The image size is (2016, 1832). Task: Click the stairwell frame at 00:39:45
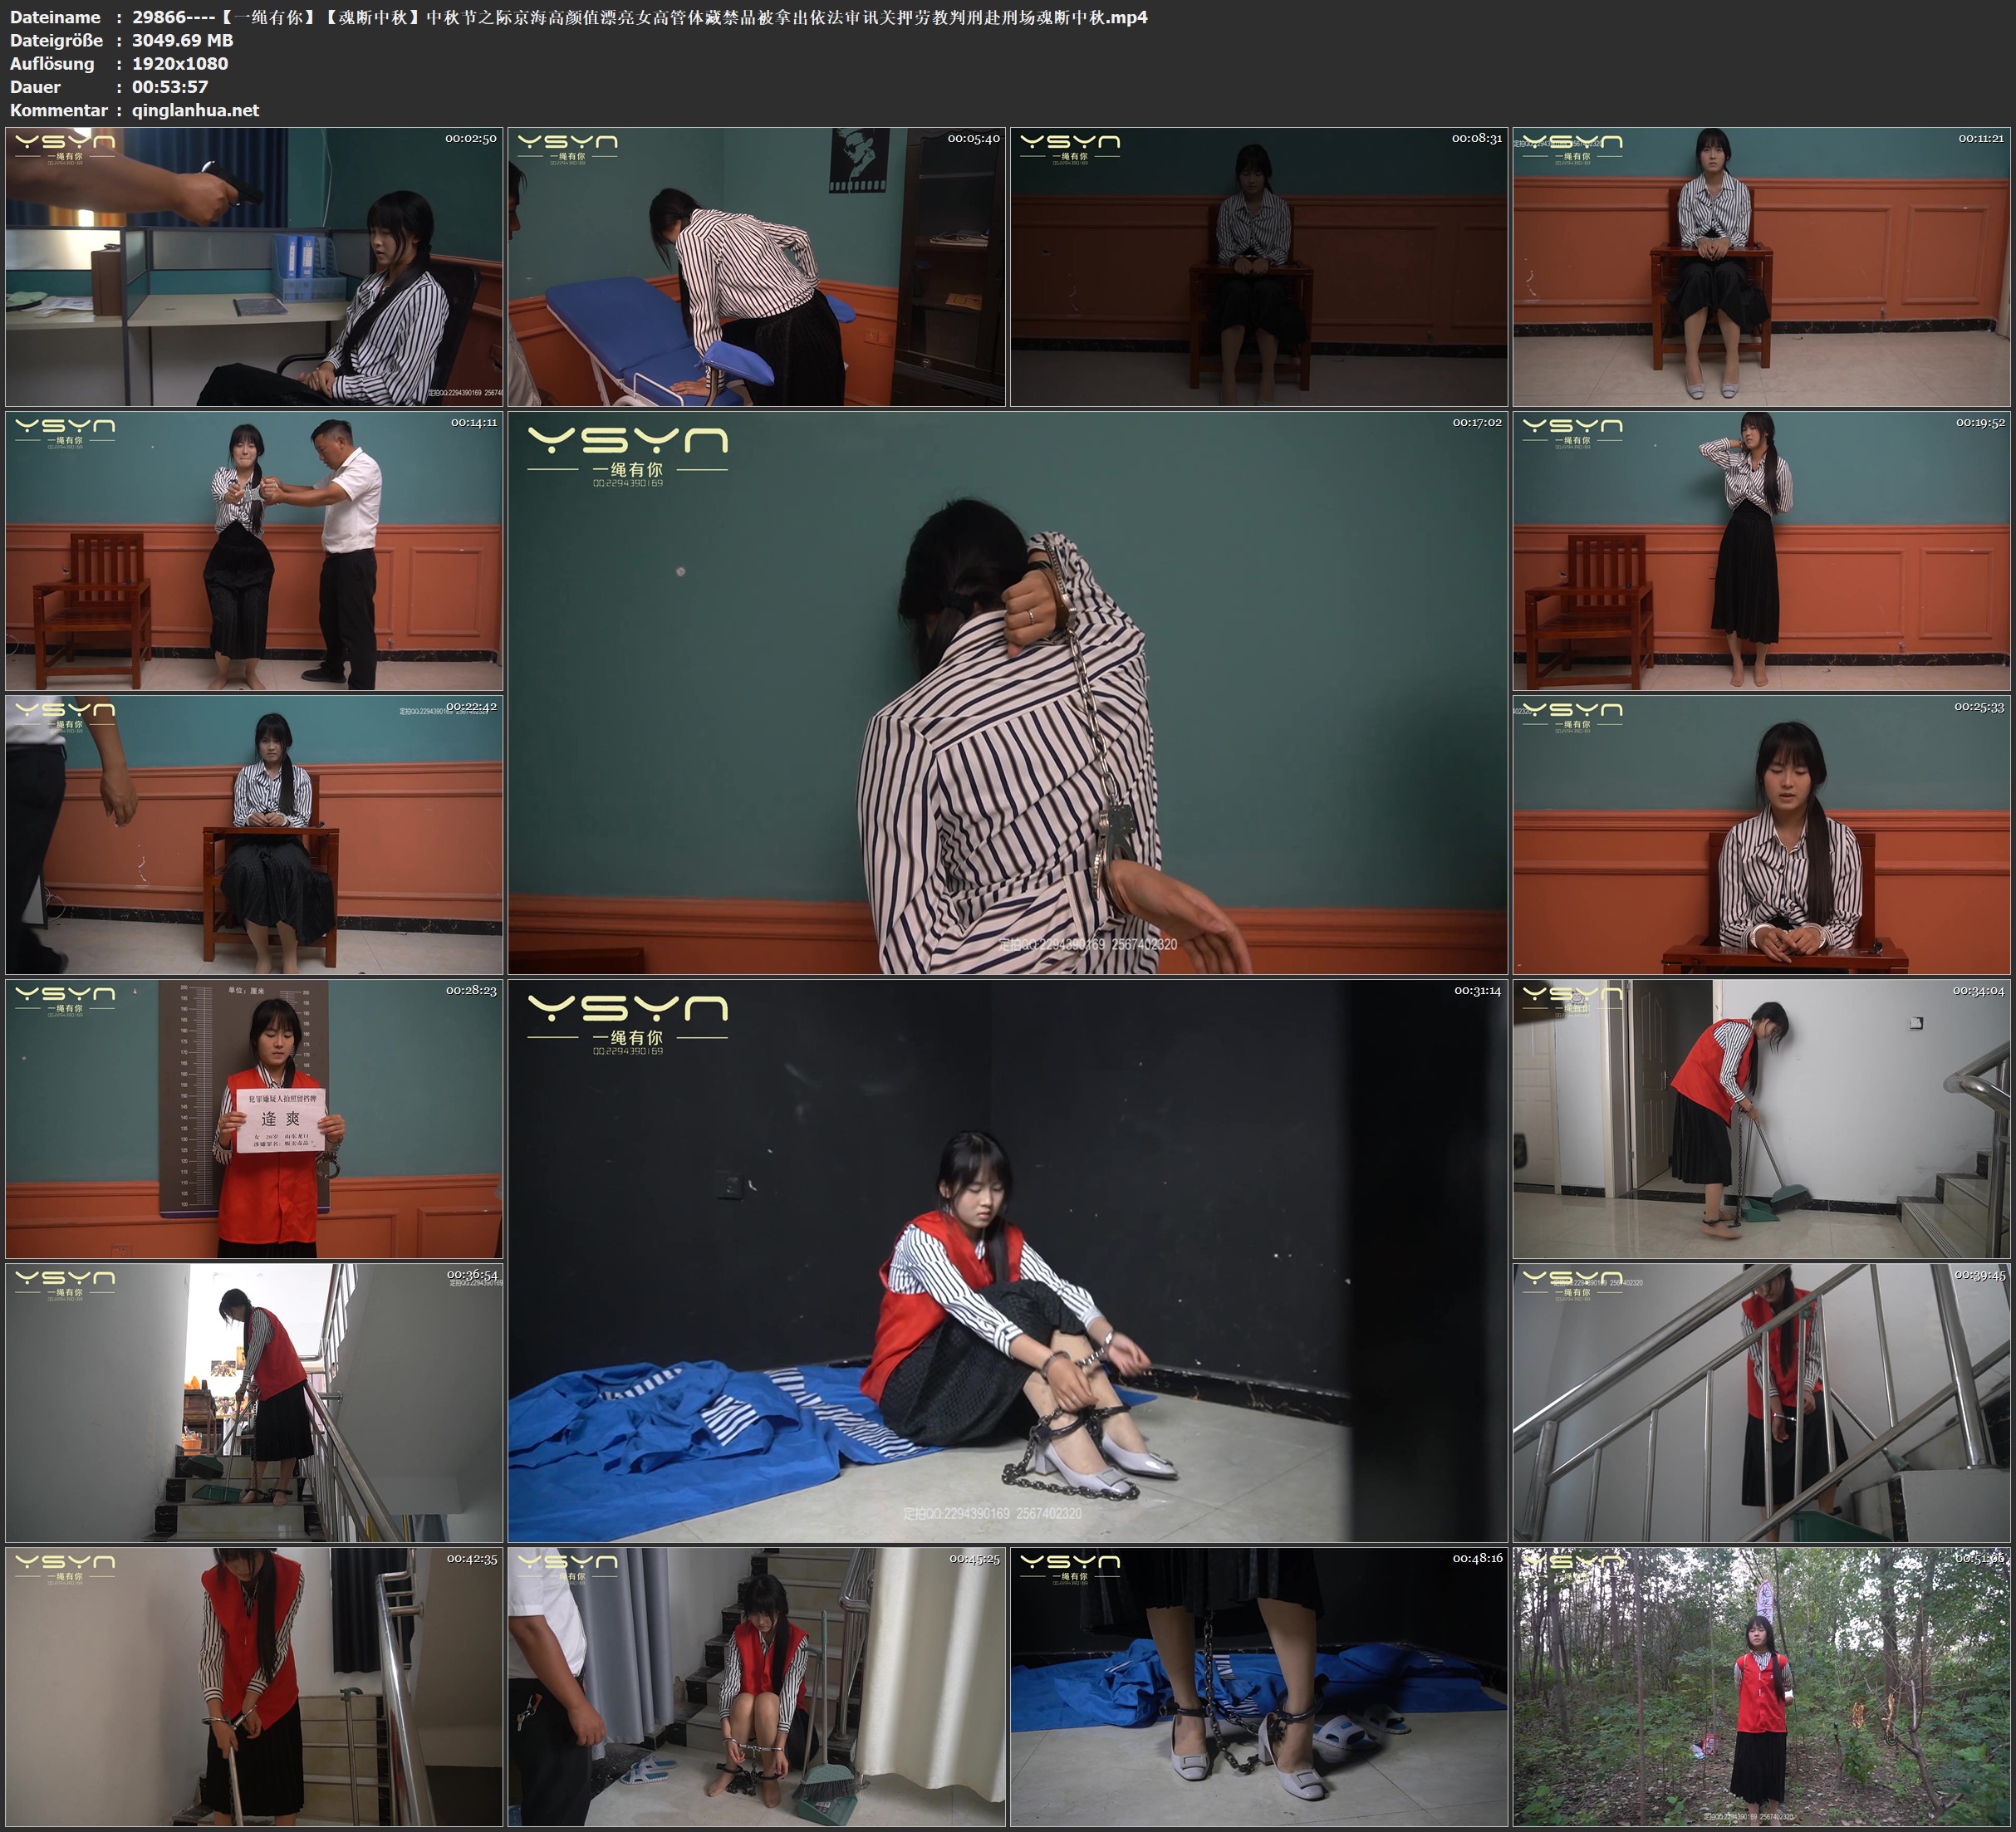click(1760, 1402)
